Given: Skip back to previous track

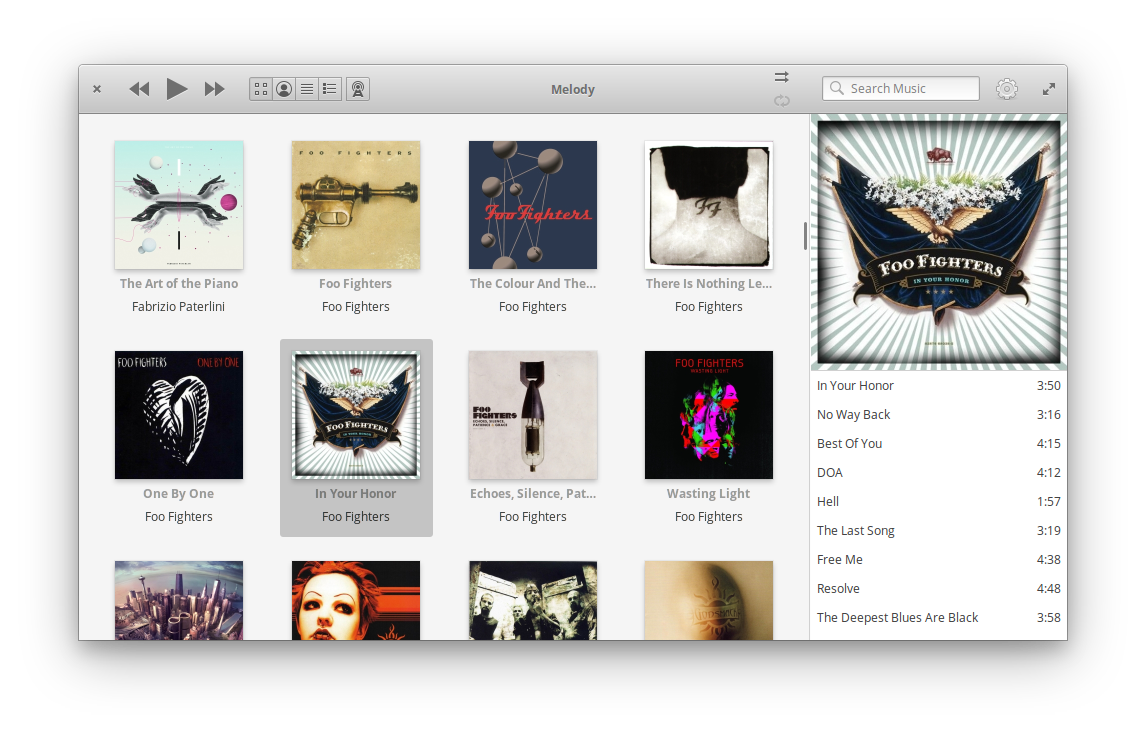Looking at the screenshot, I should point(139,89).
